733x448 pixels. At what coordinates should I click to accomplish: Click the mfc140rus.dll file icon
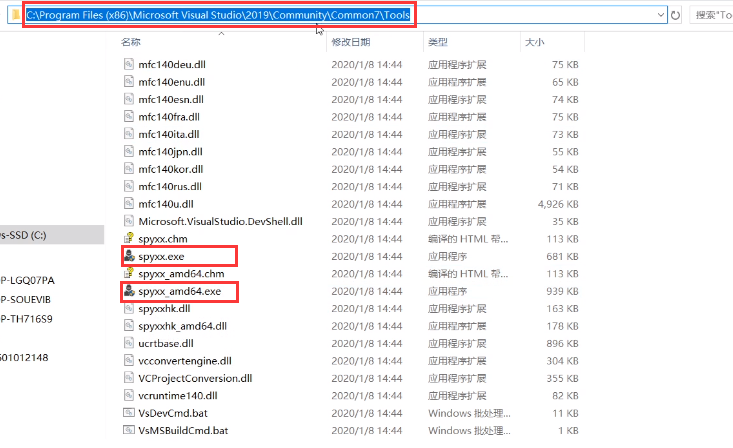129,186
